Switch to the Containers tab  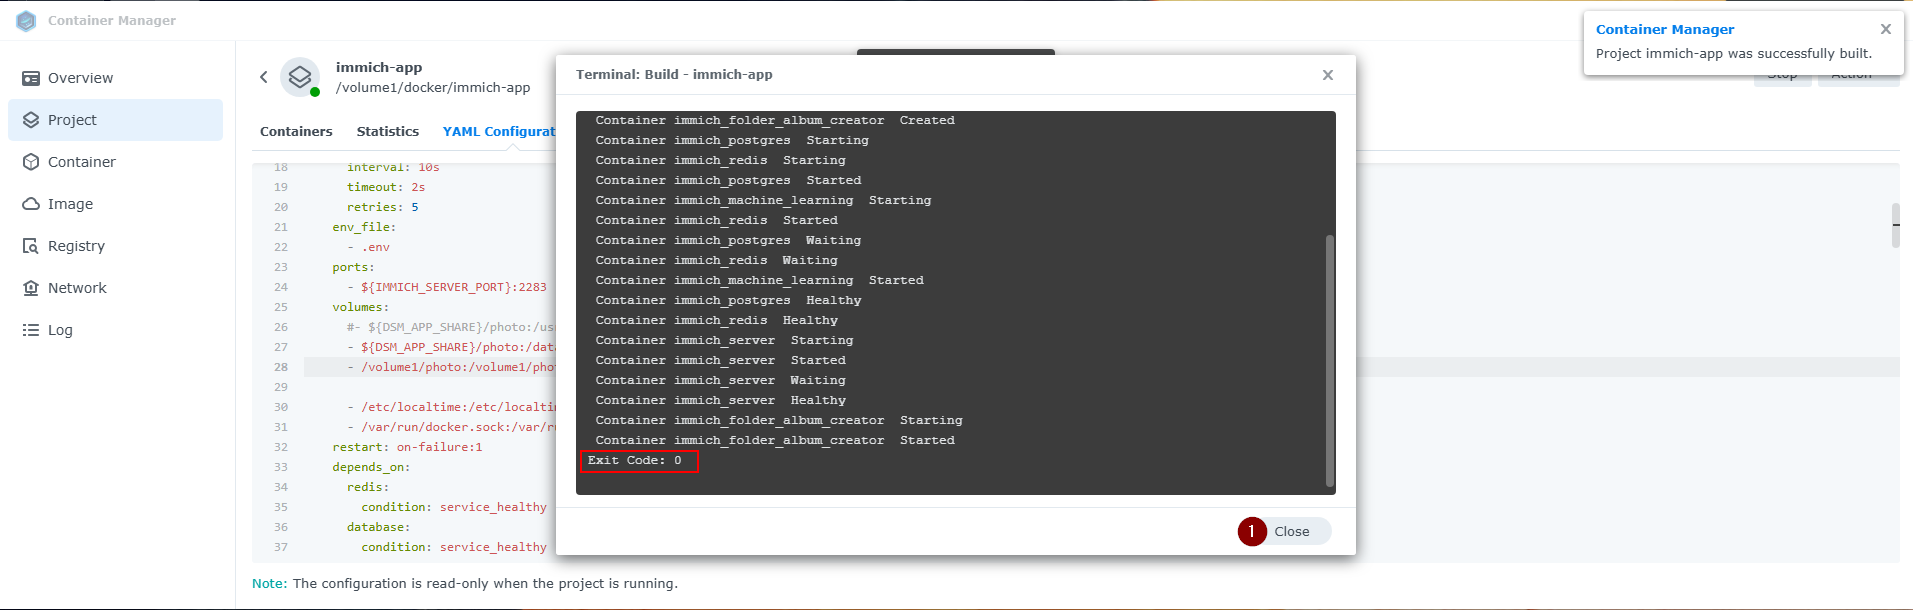point(296,131)
